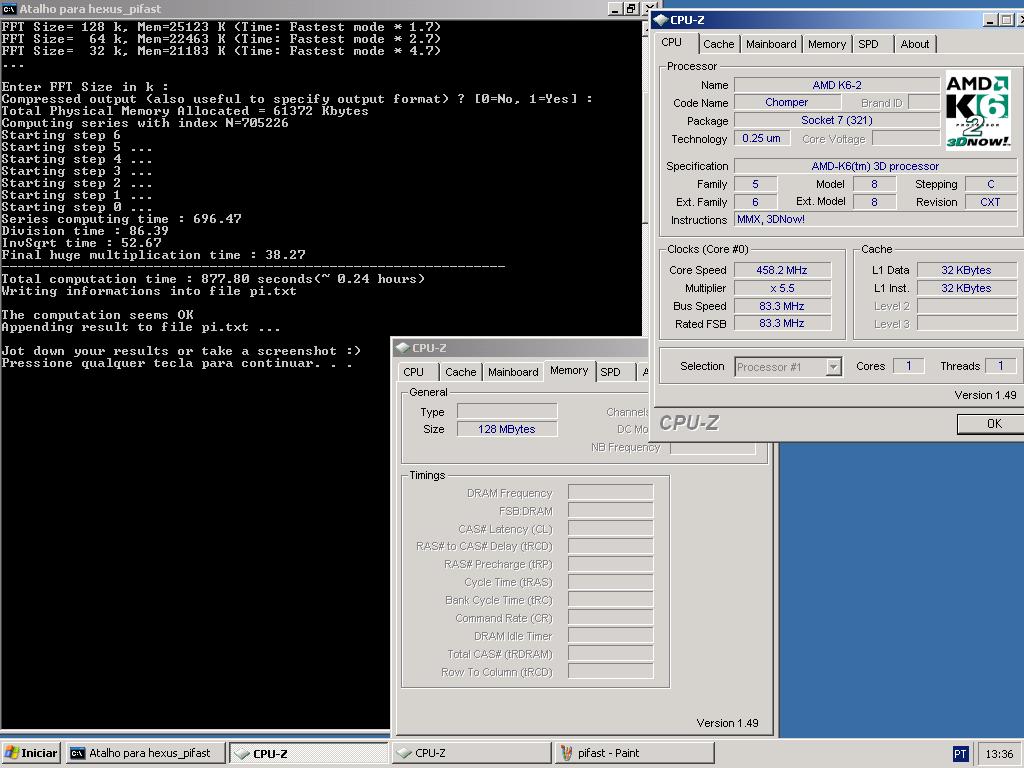Click console icon on hexus_pifast taskbar button
Viewport: 1024px width, 768px height.
point(78,753)
